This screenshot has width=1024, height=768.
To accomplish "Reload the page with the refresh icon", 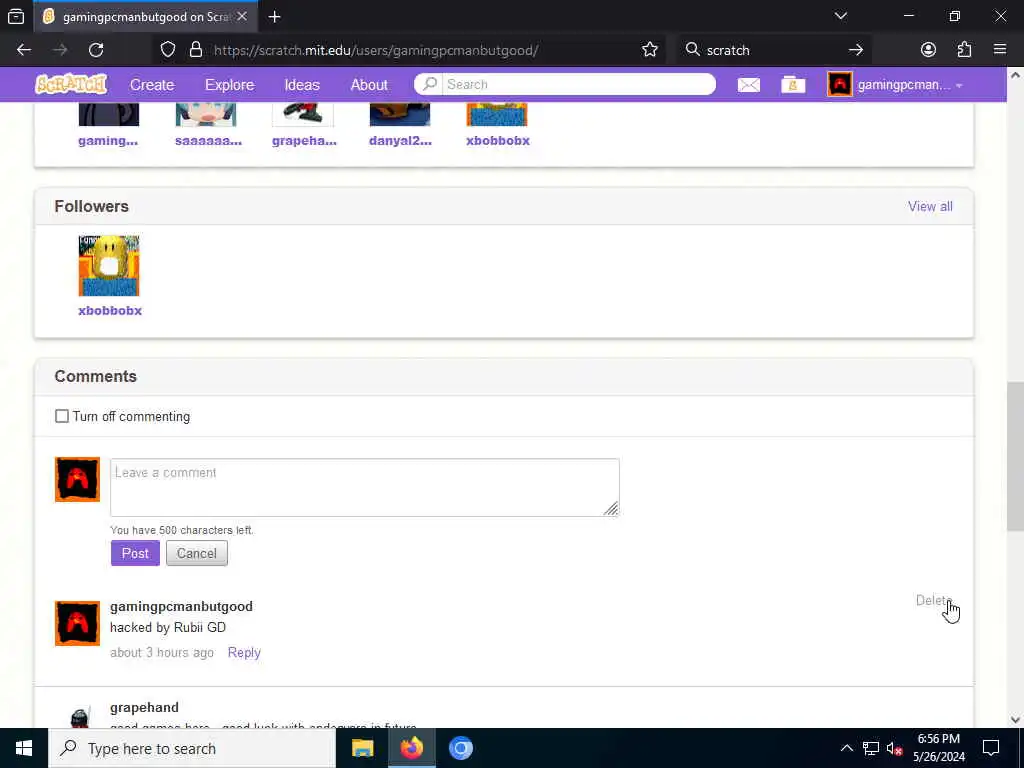I will tap(96, 50).
